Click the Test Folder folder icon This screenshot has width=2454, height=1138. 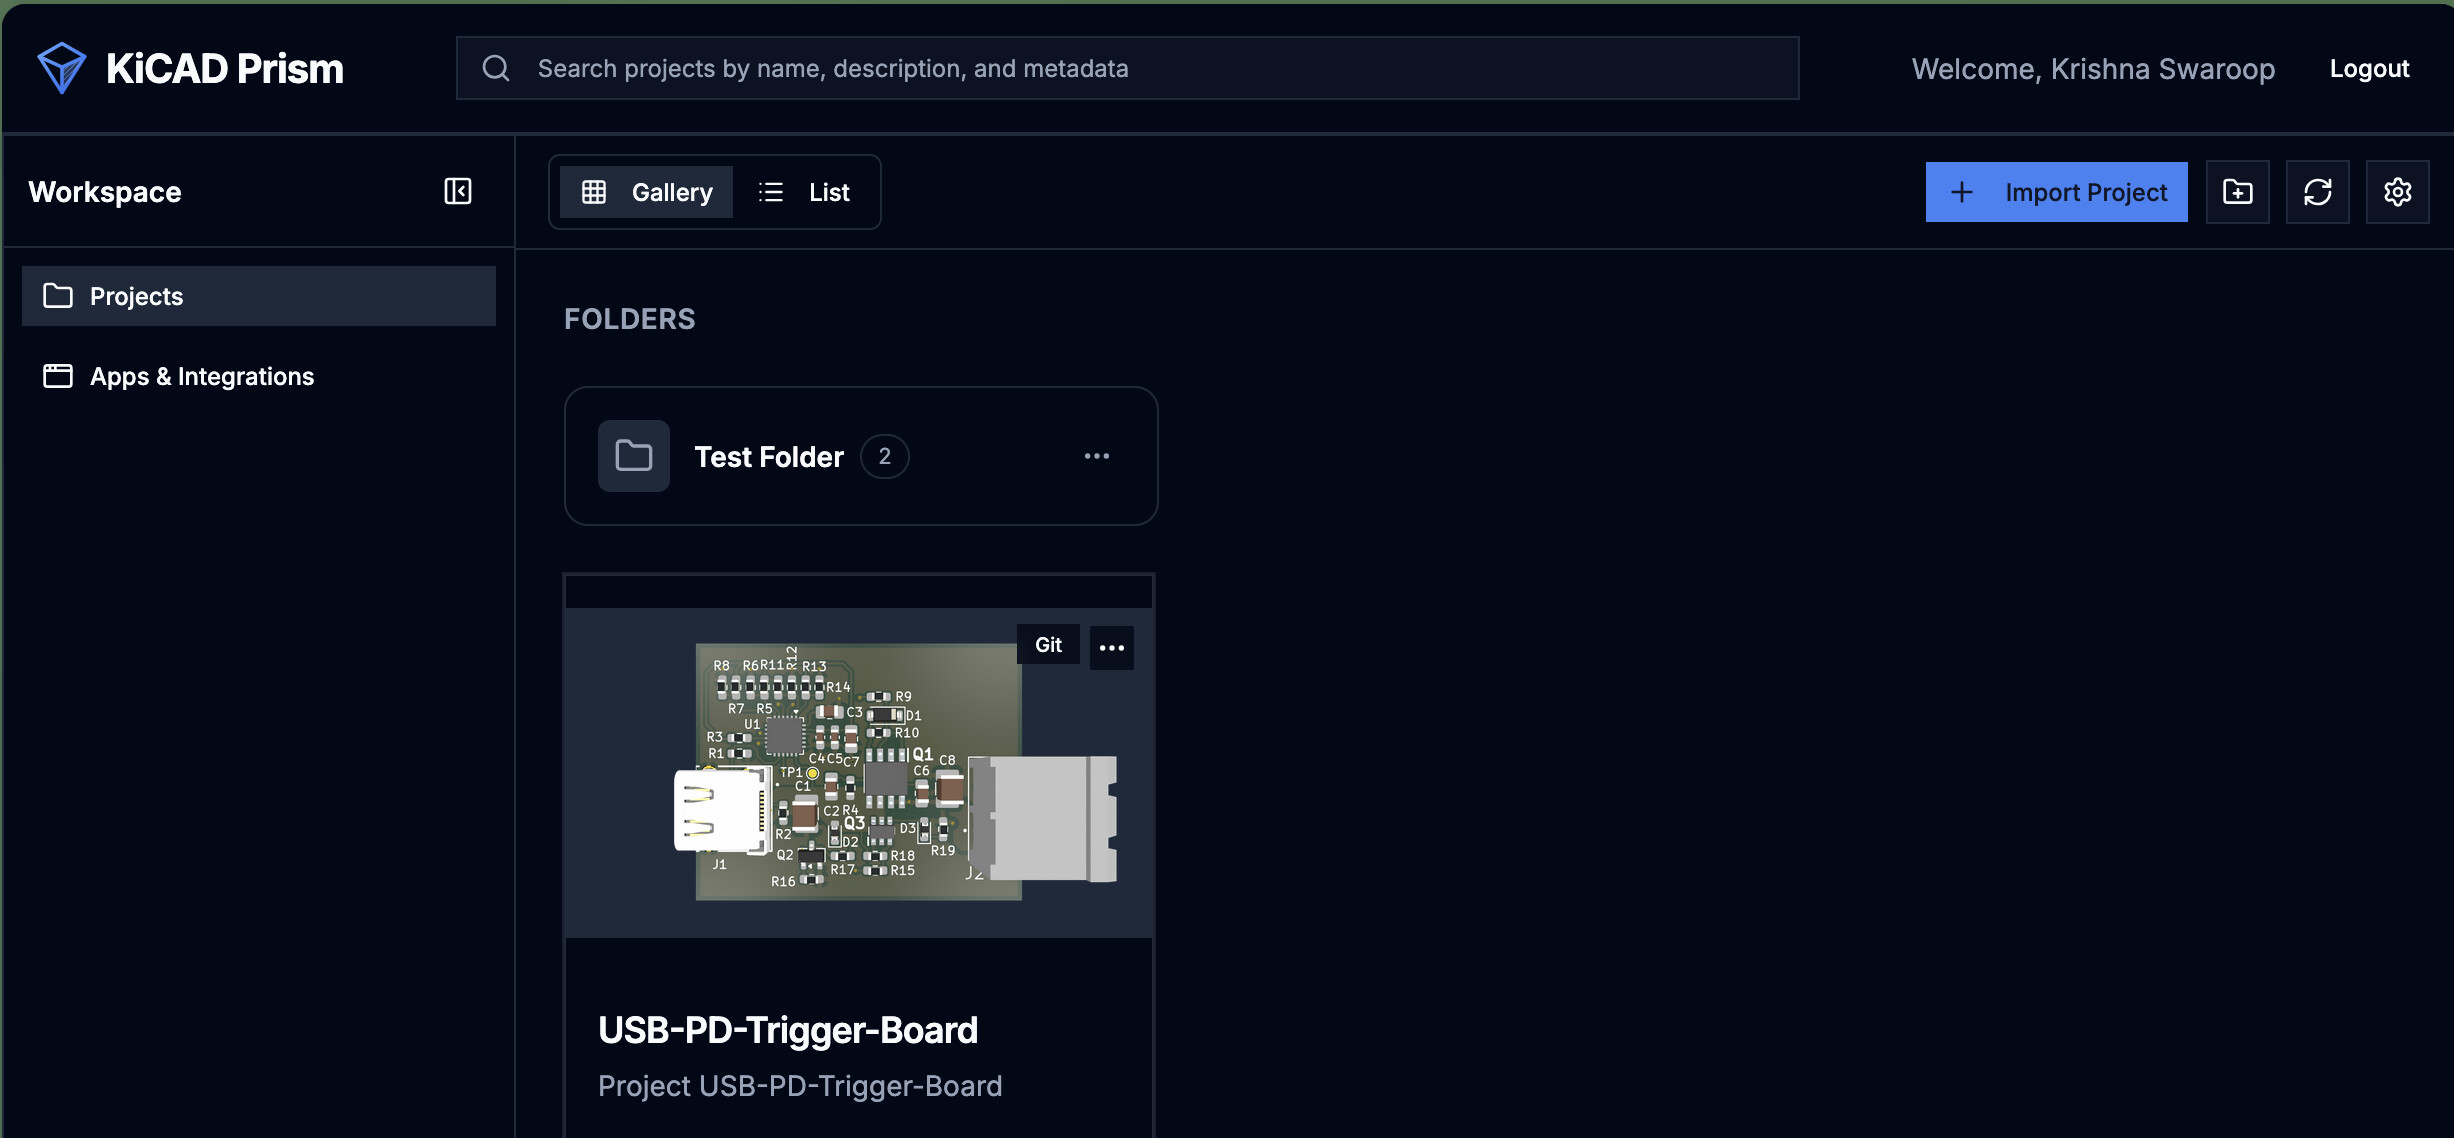634,456
